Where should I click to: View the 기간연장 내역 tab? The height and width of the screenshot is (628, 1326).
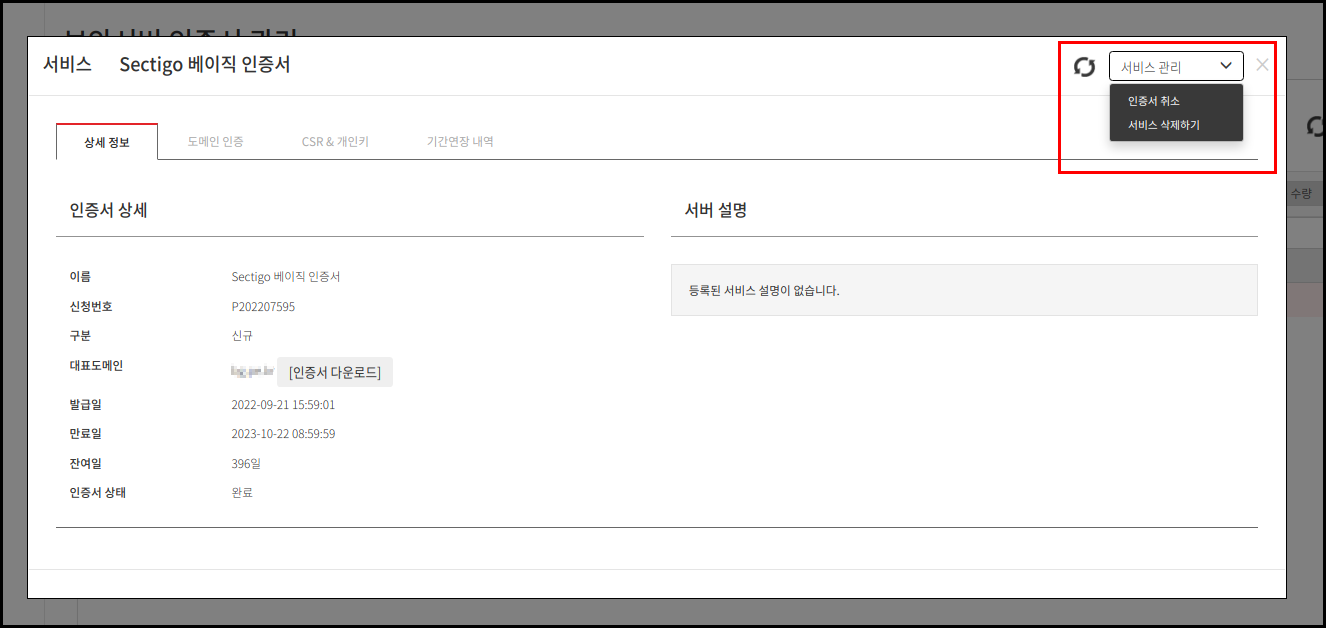460,142
